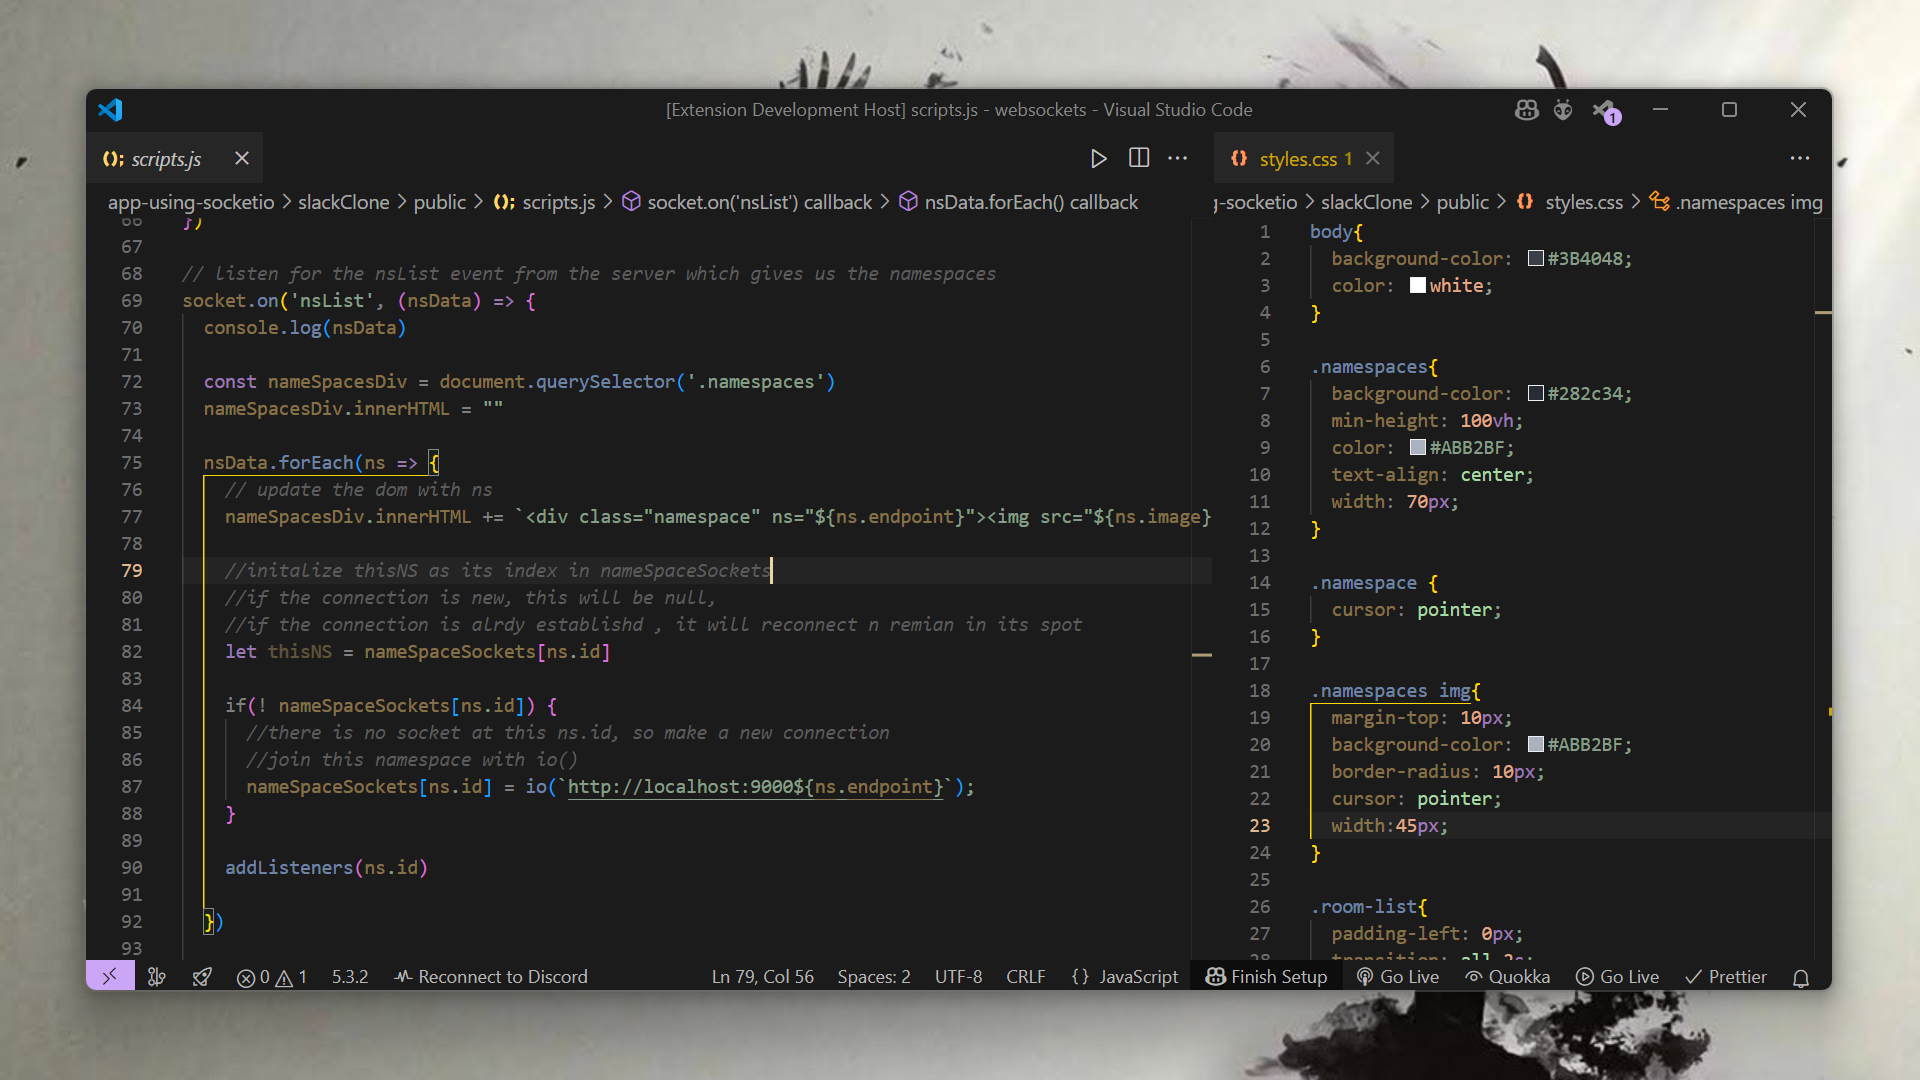Open color picker for #3B4048 swatch
1920x1080 pixels.
point(1535,258)
